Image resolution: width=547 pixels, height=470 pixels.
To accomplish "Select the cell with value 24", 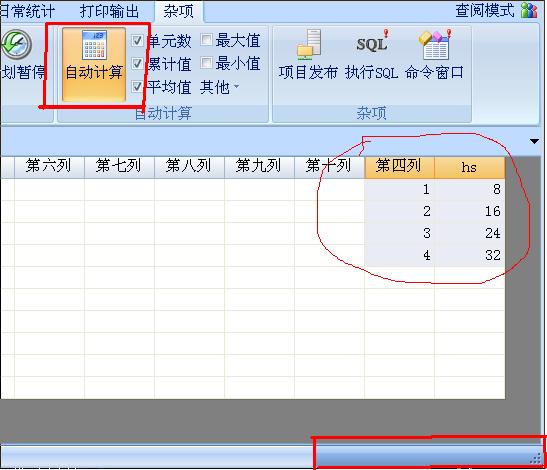I will [x=470, y=233].
